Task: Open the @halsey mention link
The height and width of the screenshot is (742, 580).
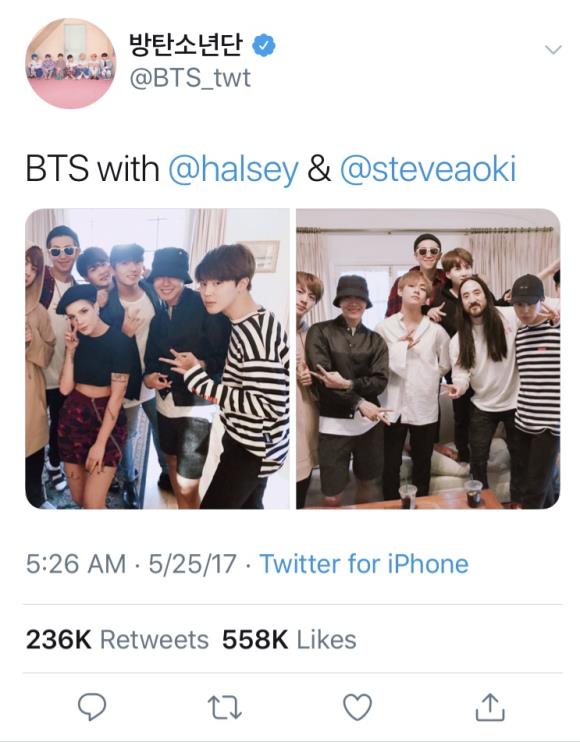Action: [234, 169]
